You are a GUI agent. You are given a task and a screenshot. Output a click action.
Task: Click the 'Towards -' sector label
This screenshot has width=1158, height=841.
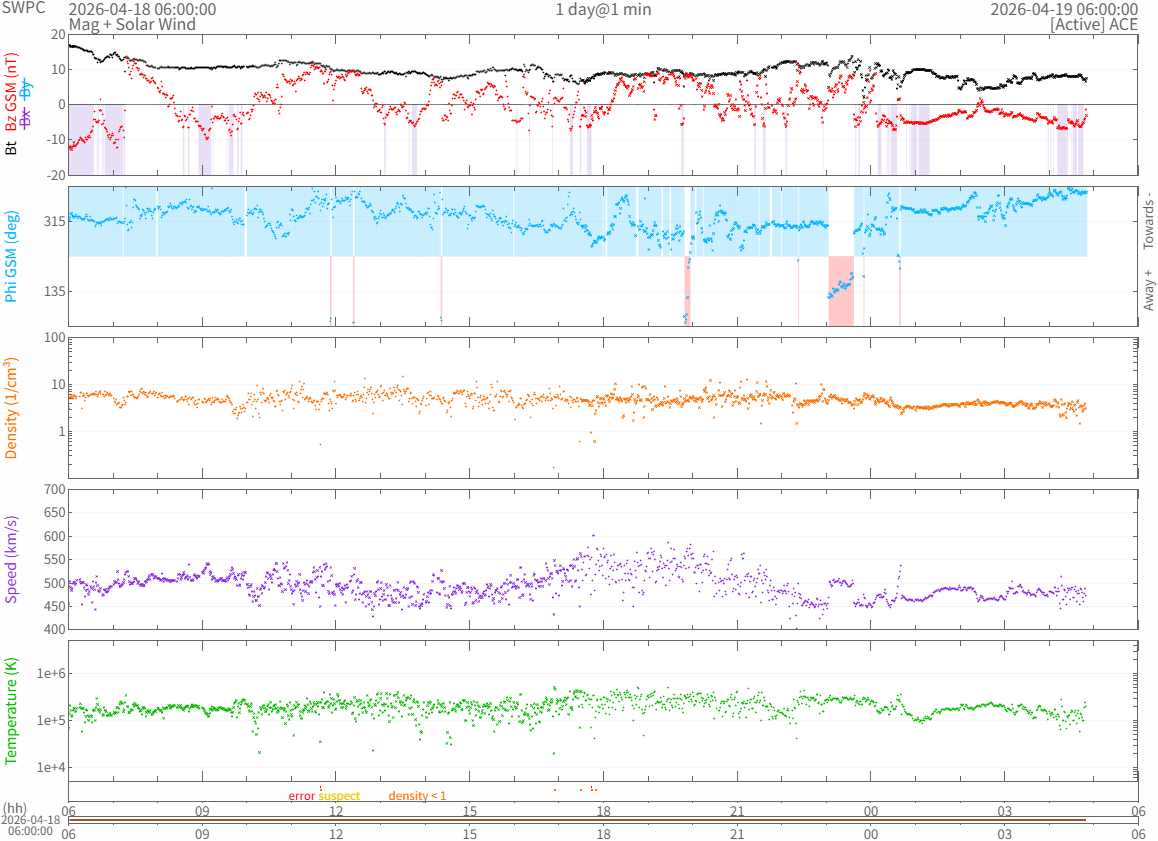point(1148,220)
